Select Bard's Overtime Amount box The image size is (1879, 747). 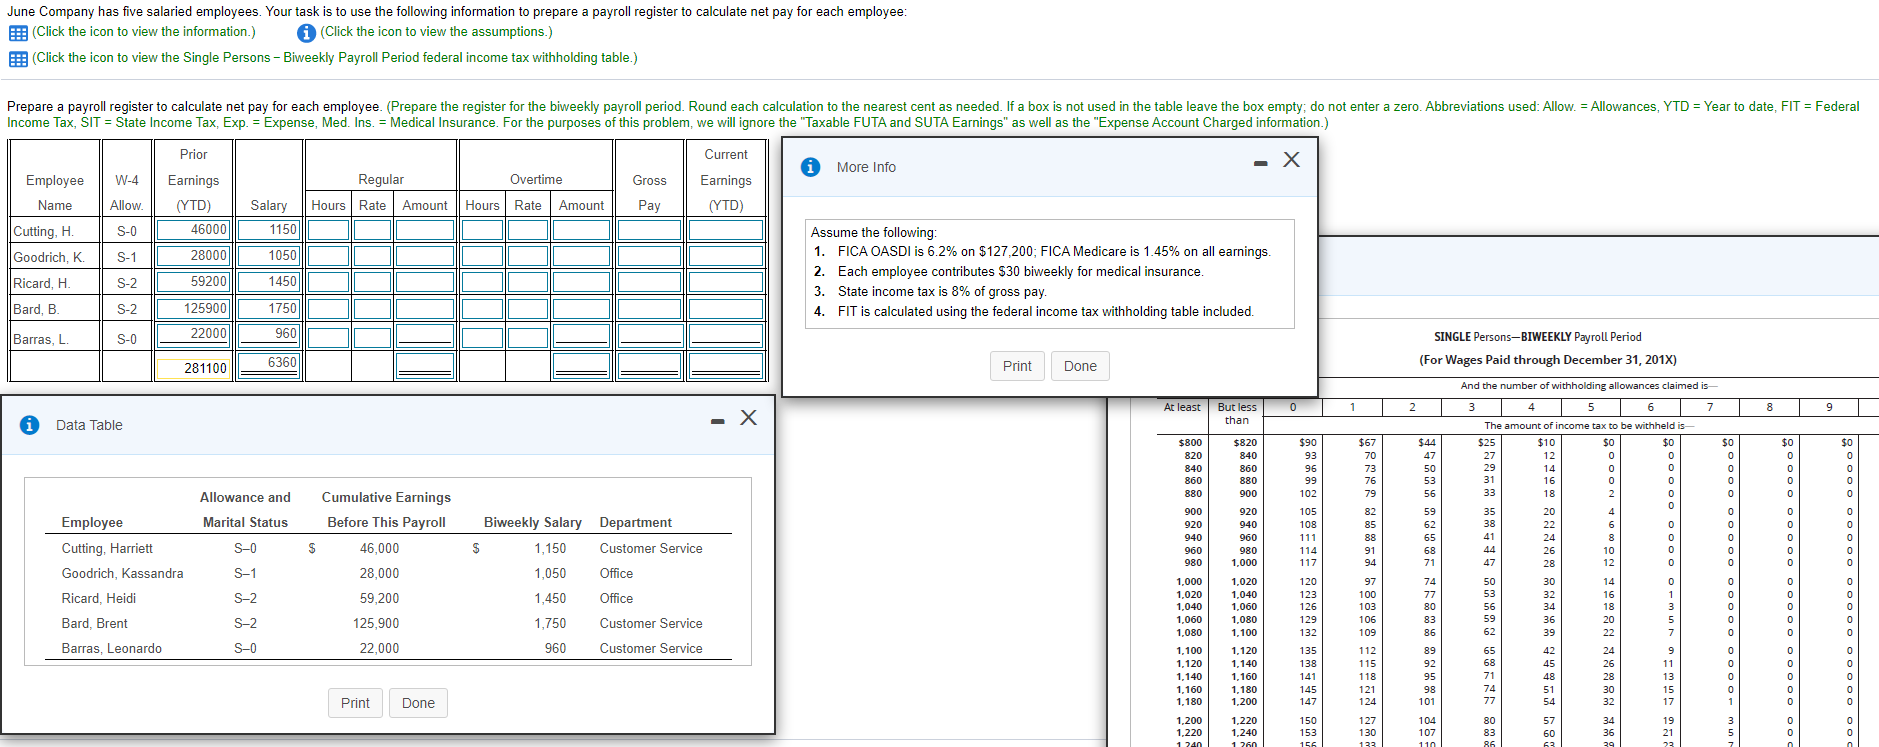pos(581,309)
